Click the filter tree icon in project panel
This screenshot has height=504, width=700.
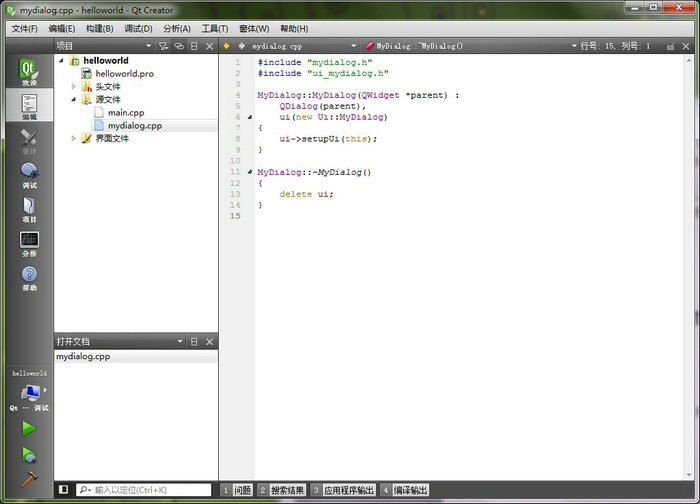coord(163,46)
